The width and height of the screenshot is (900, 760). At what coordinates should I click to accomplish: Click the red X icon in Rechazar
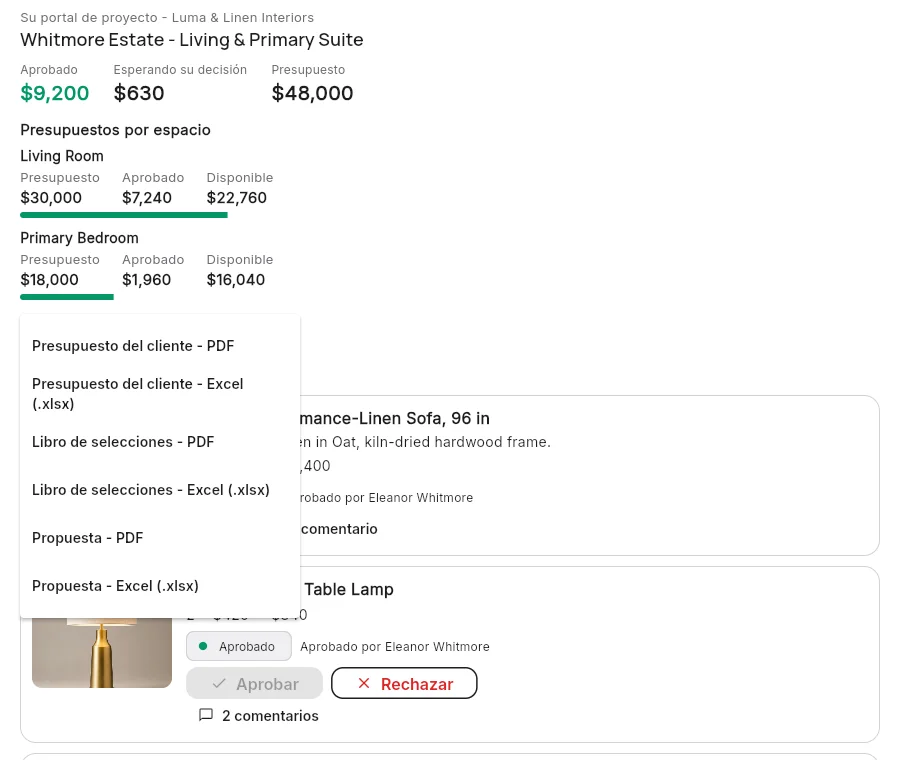tap(364, 683)
